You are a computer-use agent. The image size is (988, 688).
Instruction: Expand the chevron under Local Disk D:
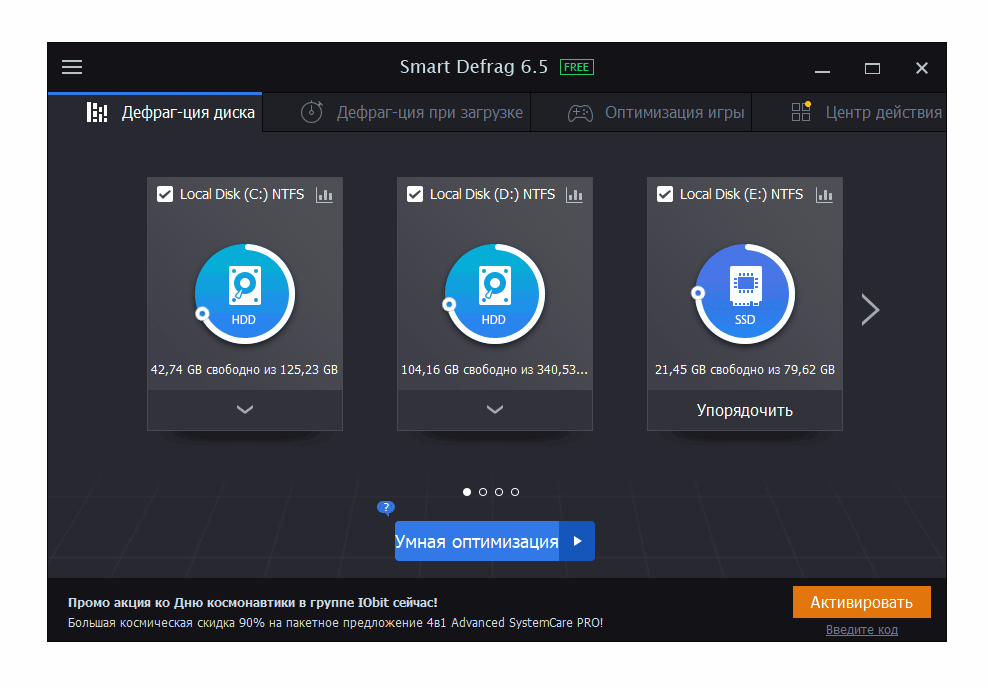[494, 410]
